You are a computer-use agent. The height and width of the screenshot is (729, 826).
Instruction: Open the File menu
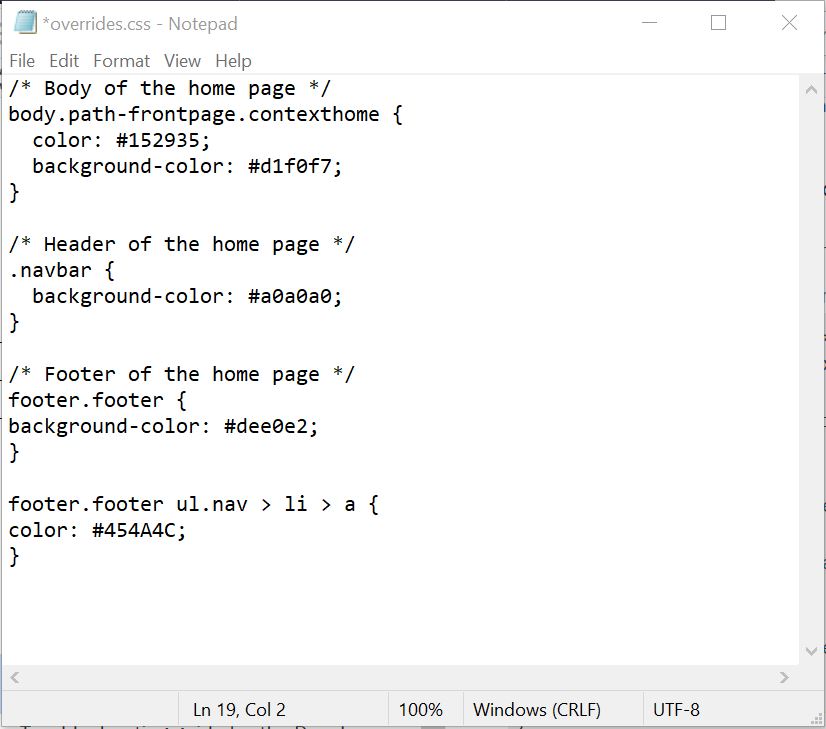21,61
